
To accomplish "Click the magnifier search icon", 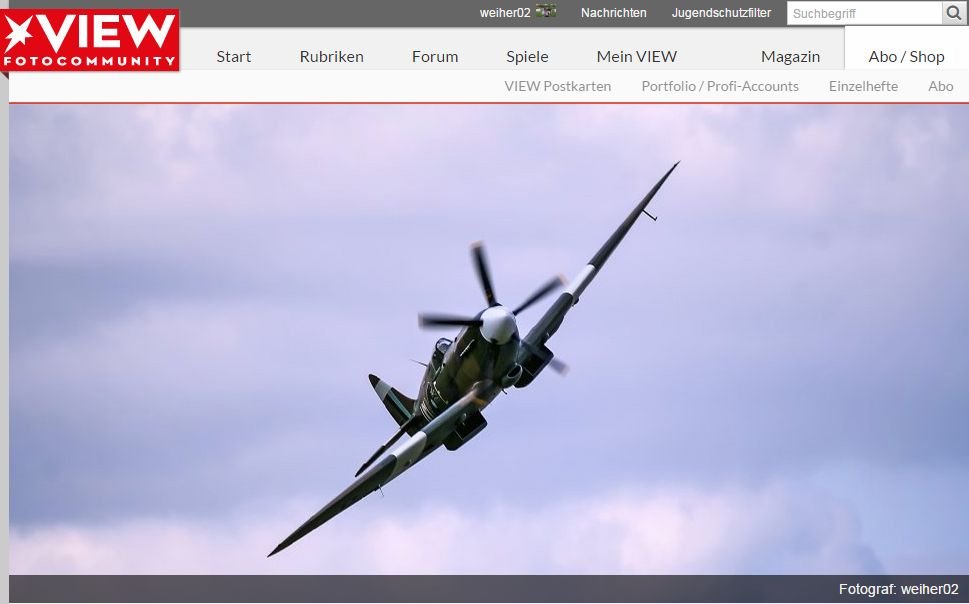I will [x=956, y=13].
